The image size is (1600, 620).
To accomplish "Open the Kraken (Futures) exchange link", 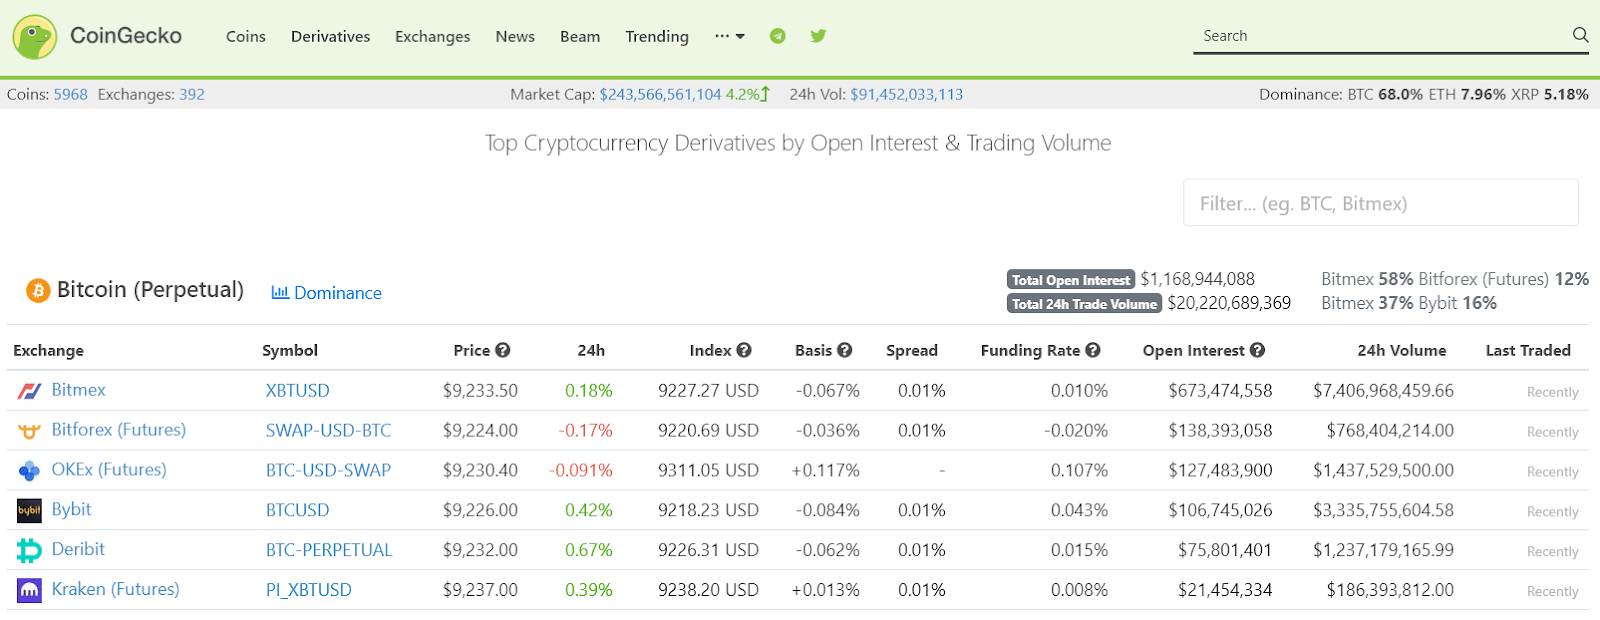I will 116,589.
